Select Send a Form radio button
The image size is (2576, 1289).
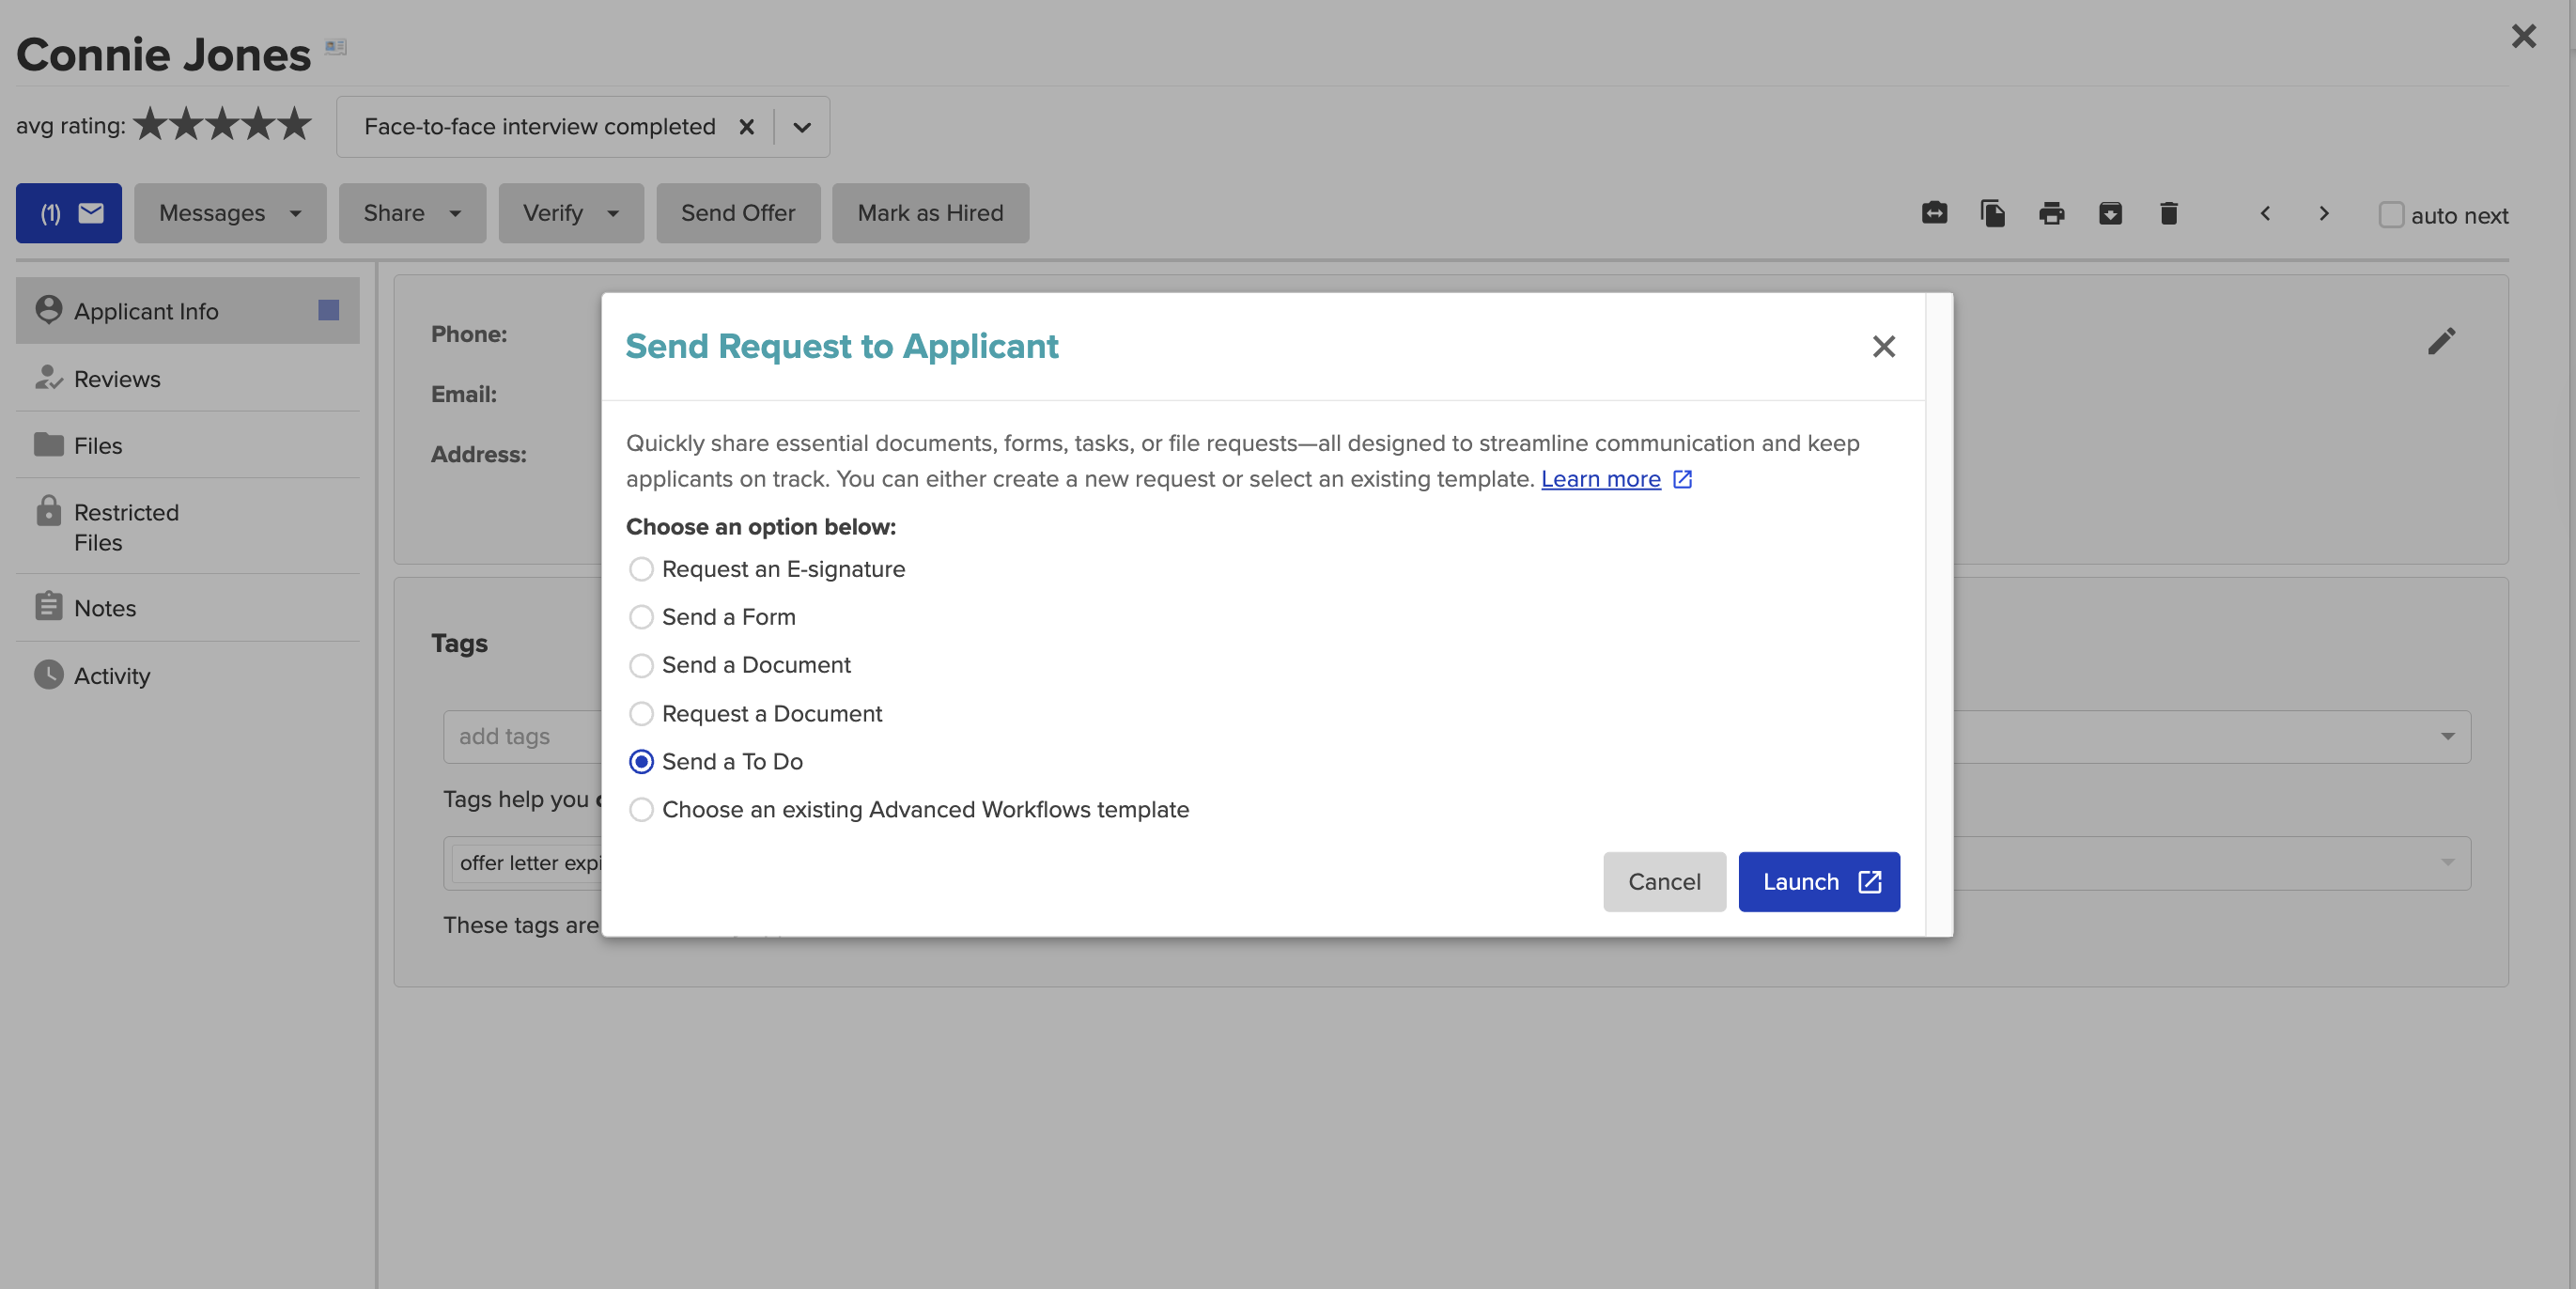point(641,617)
